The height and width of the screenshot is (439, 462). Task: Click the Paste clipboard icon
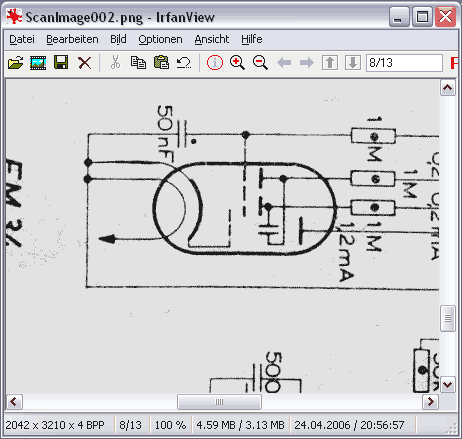[x=161, y=62]
